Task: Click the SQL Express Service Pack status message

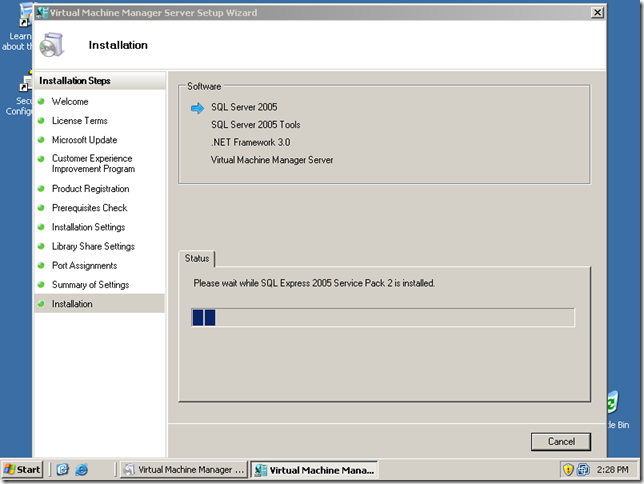Action: [314, 283]
